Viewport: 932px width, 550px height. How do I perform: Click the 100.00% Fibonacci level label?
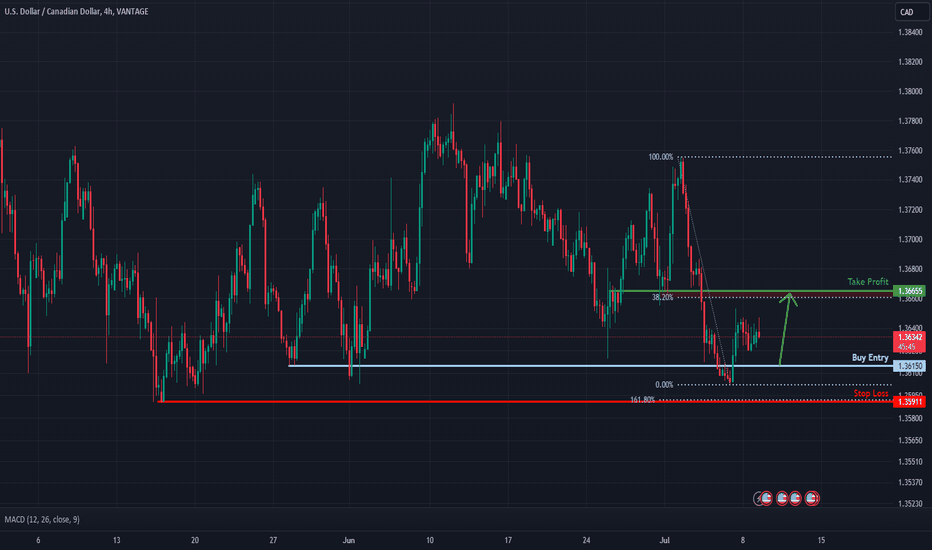click(x=660, y=157)
